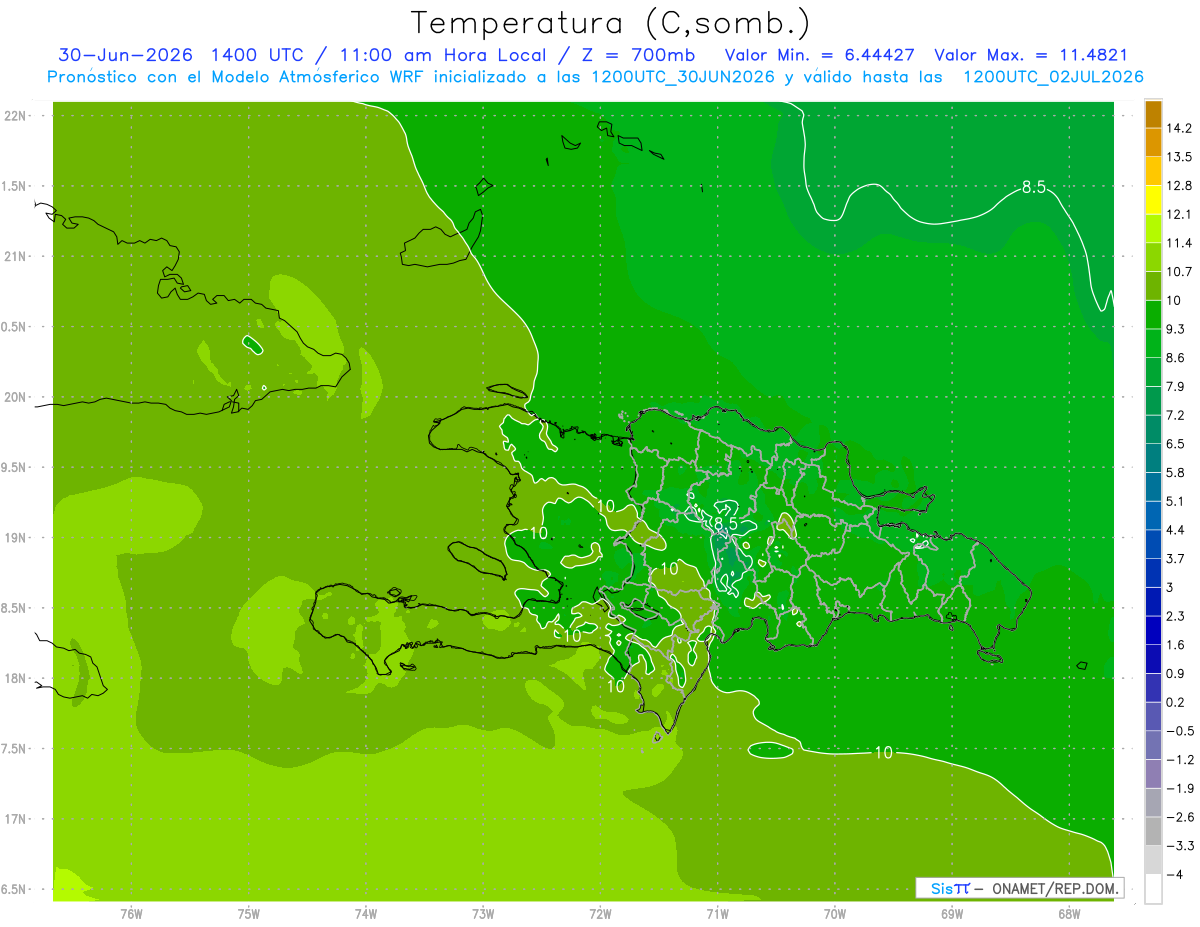Click the "-0.5" colorbar label
Viewport: 1200px width, 927px height.
click(x=1180, y=731)
